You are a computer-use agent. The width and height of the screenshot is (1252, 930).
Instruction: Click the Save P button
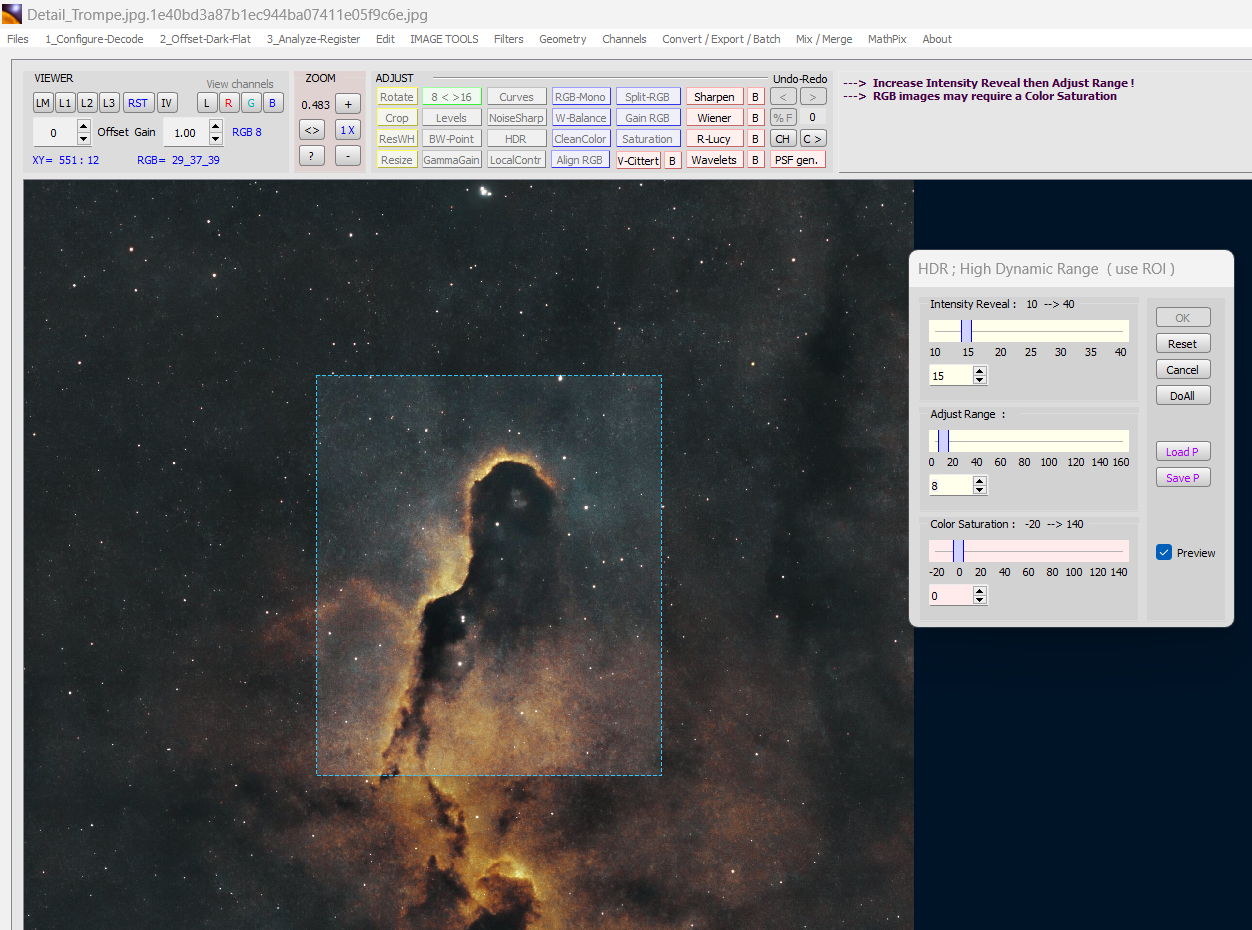point(1182,478)
